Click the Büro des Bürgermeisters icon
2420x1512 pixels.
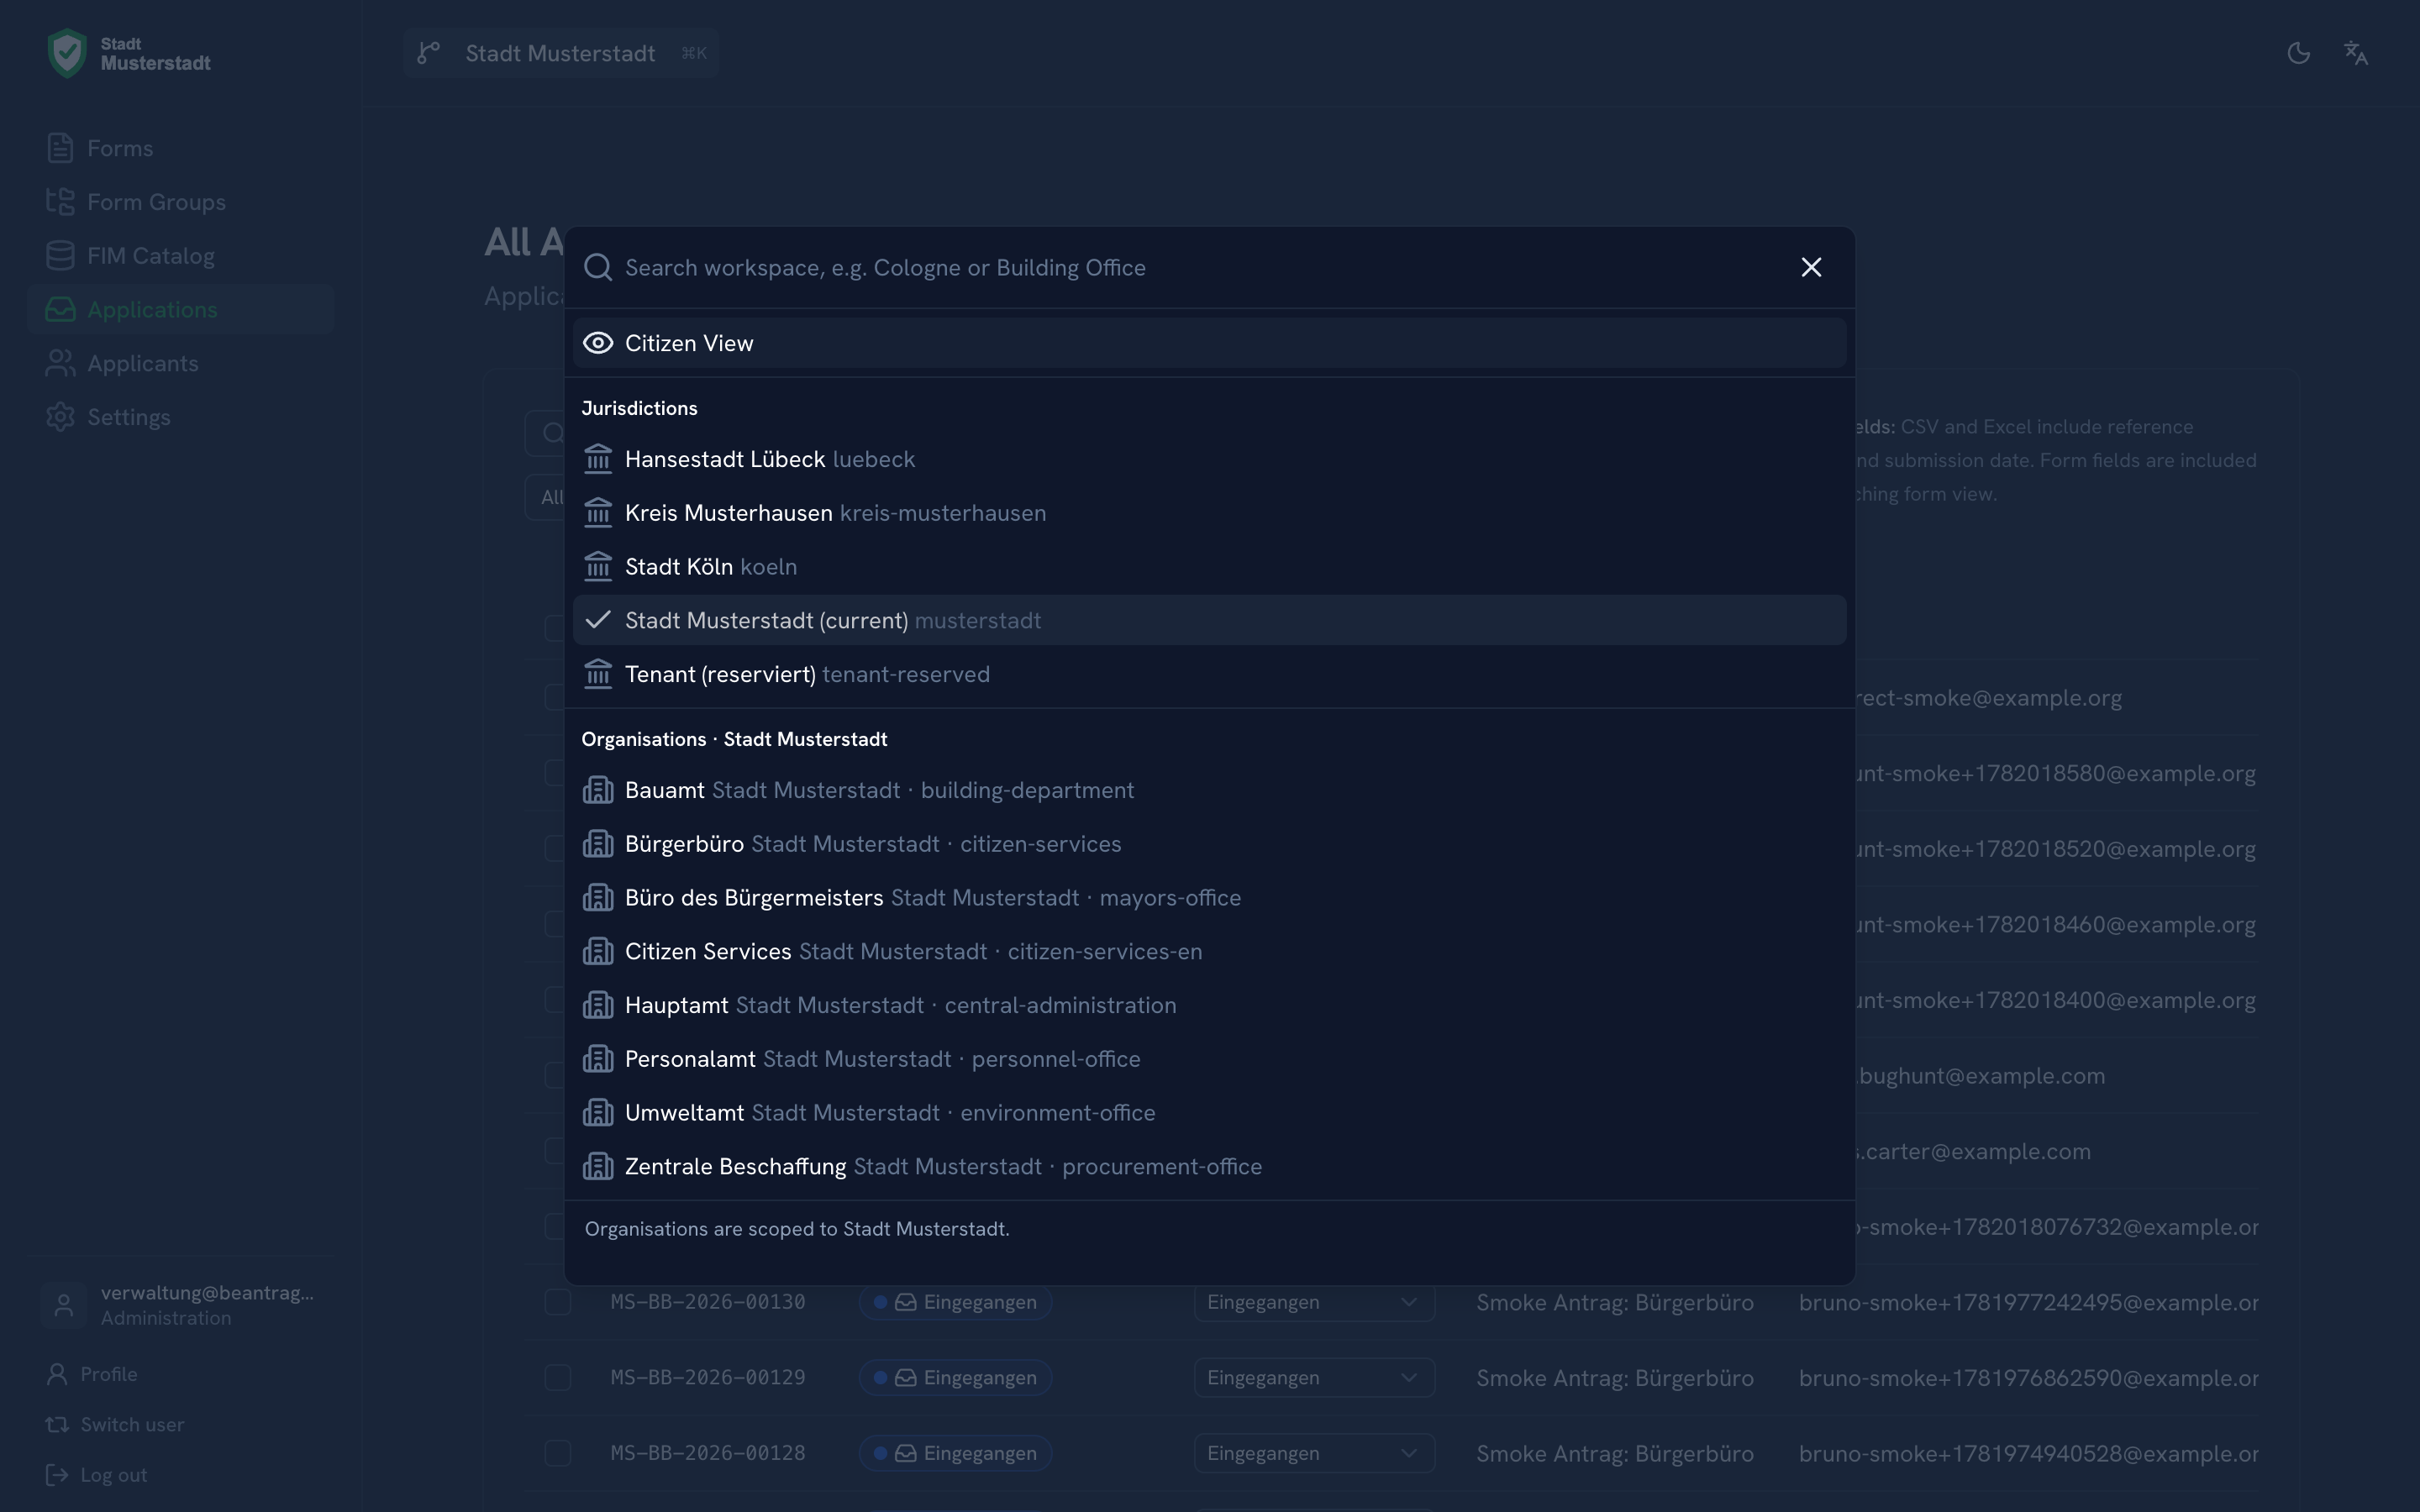click(598, 898)
